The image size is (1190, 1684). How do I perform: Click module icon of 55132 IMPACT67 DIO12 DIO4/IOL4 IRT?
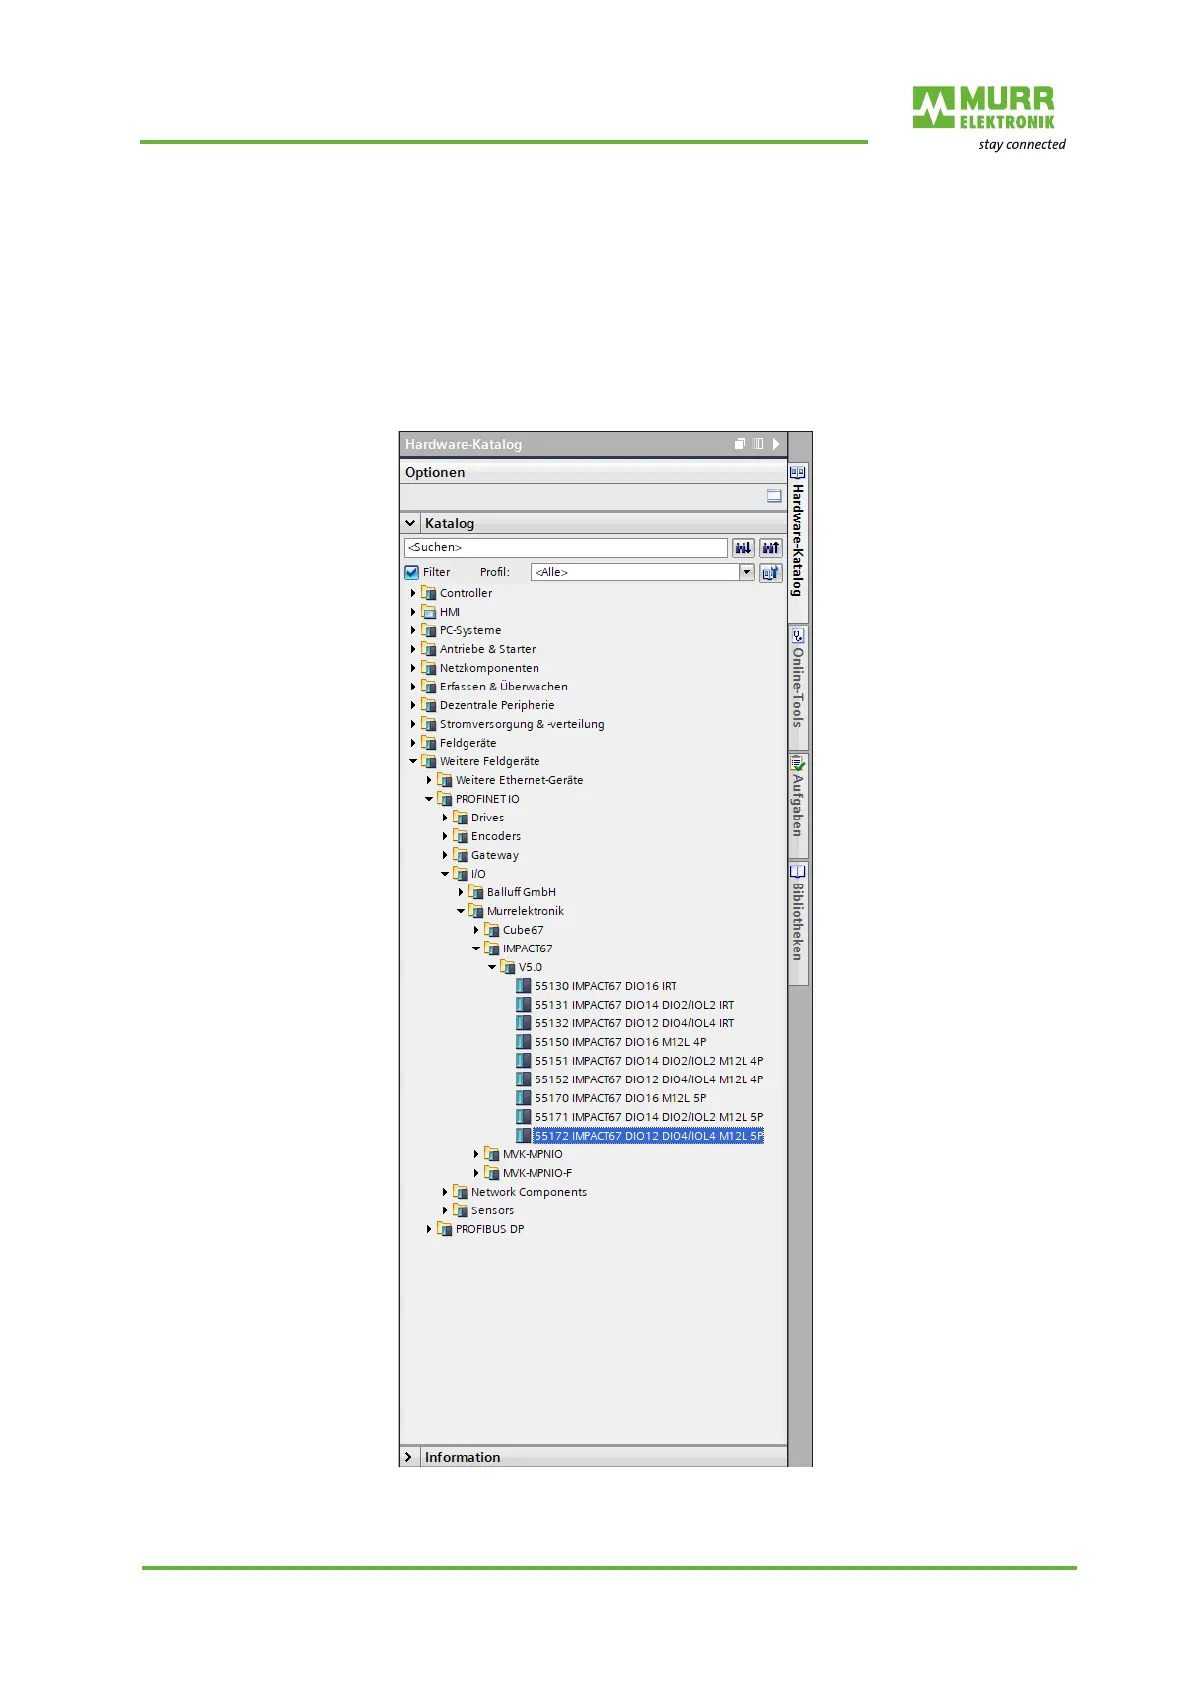pos(523,1023)
